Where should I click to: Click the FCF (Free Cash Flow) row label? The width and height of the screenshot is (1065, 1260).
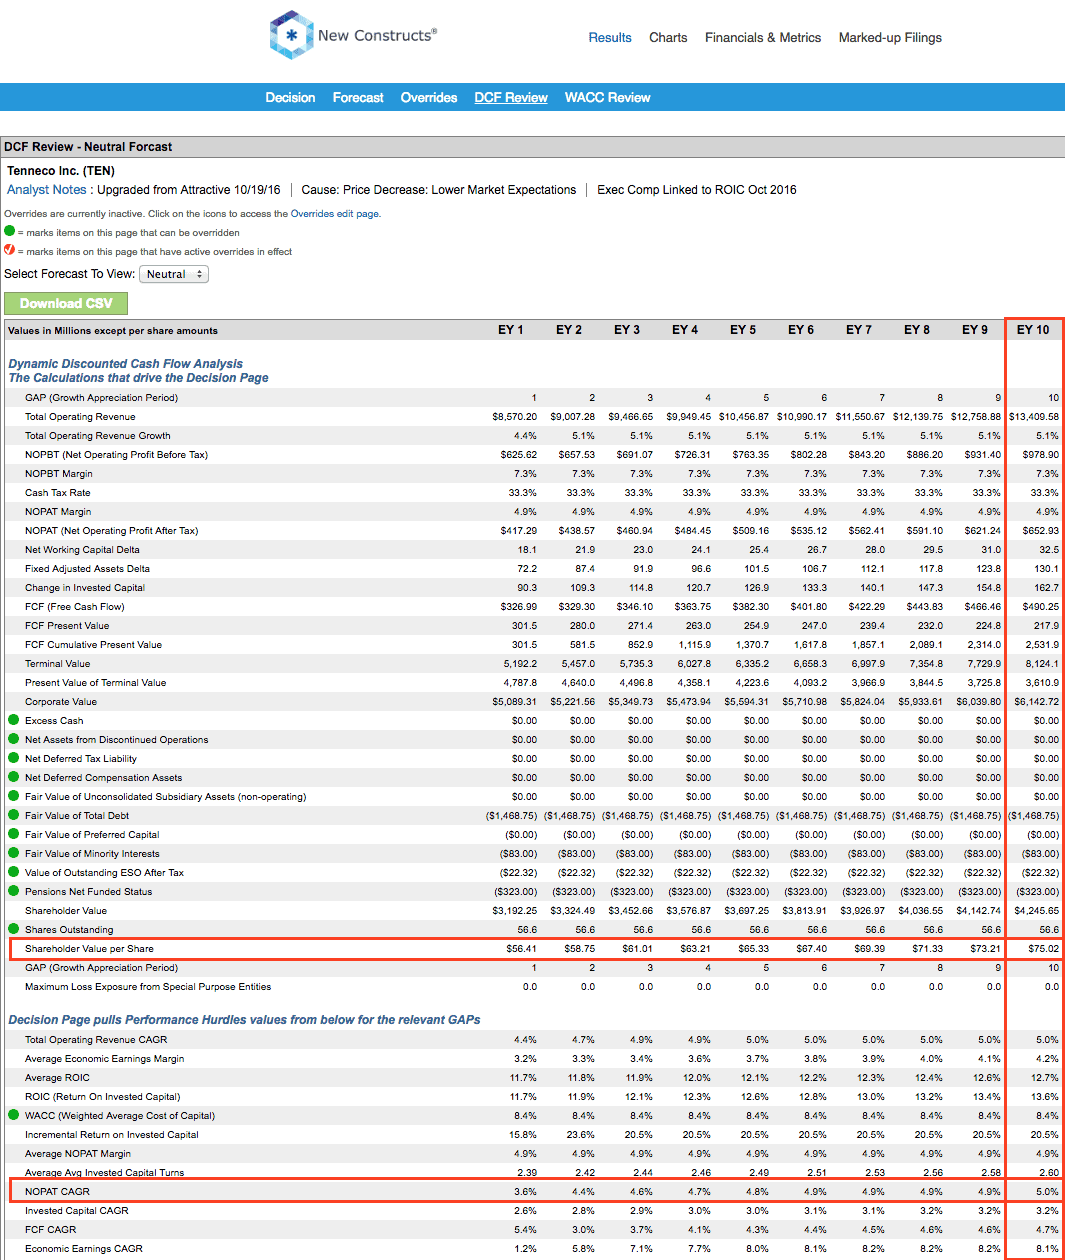[75, 607]
